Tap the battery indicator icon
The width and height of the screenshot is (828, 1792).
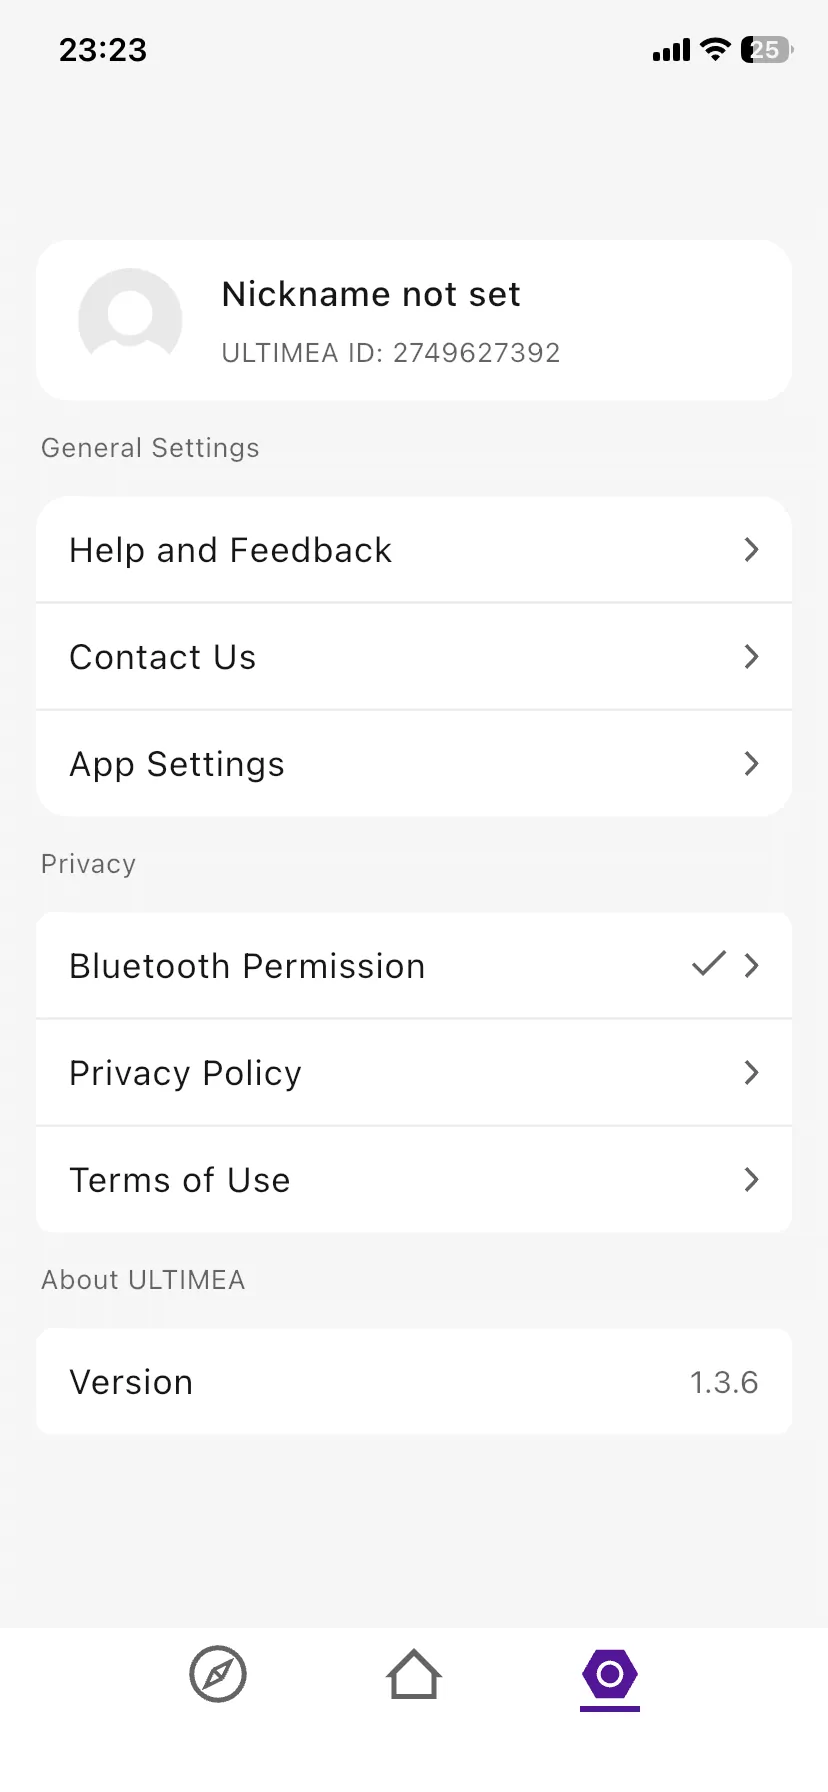(766, 49)
